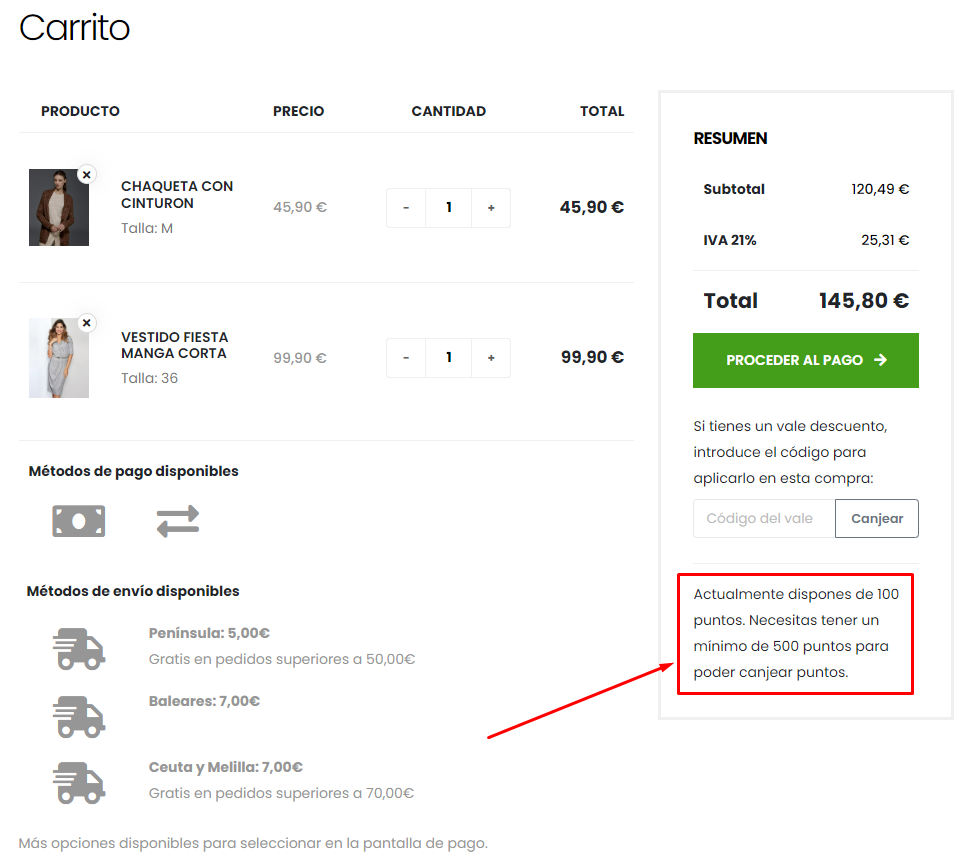Open the Vestido Fiesta Manga Corta link

[174, 345]
